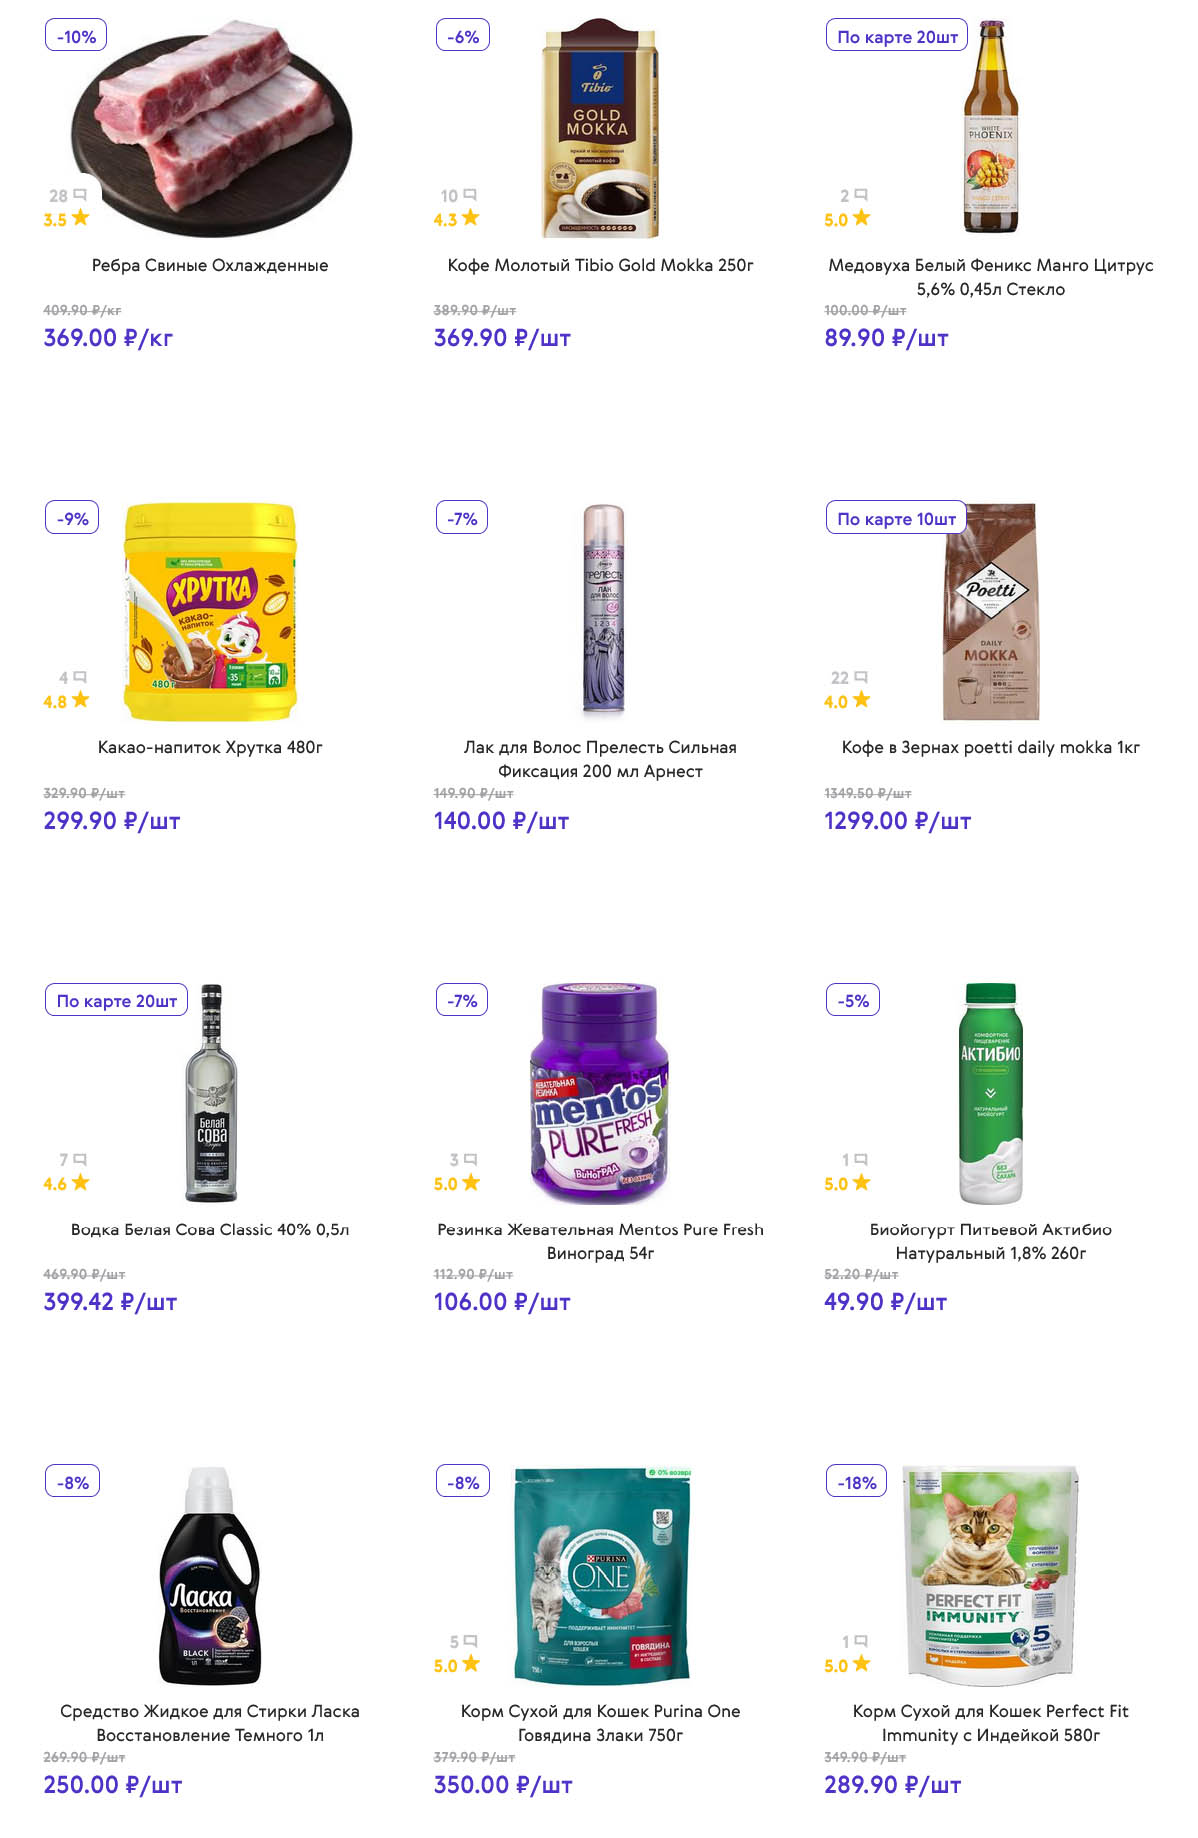Click the По карте 10шт badge on Poetti coffee
This screenshot has width=1198, height=1838.
pyautogui.click(x=896, y=518)
